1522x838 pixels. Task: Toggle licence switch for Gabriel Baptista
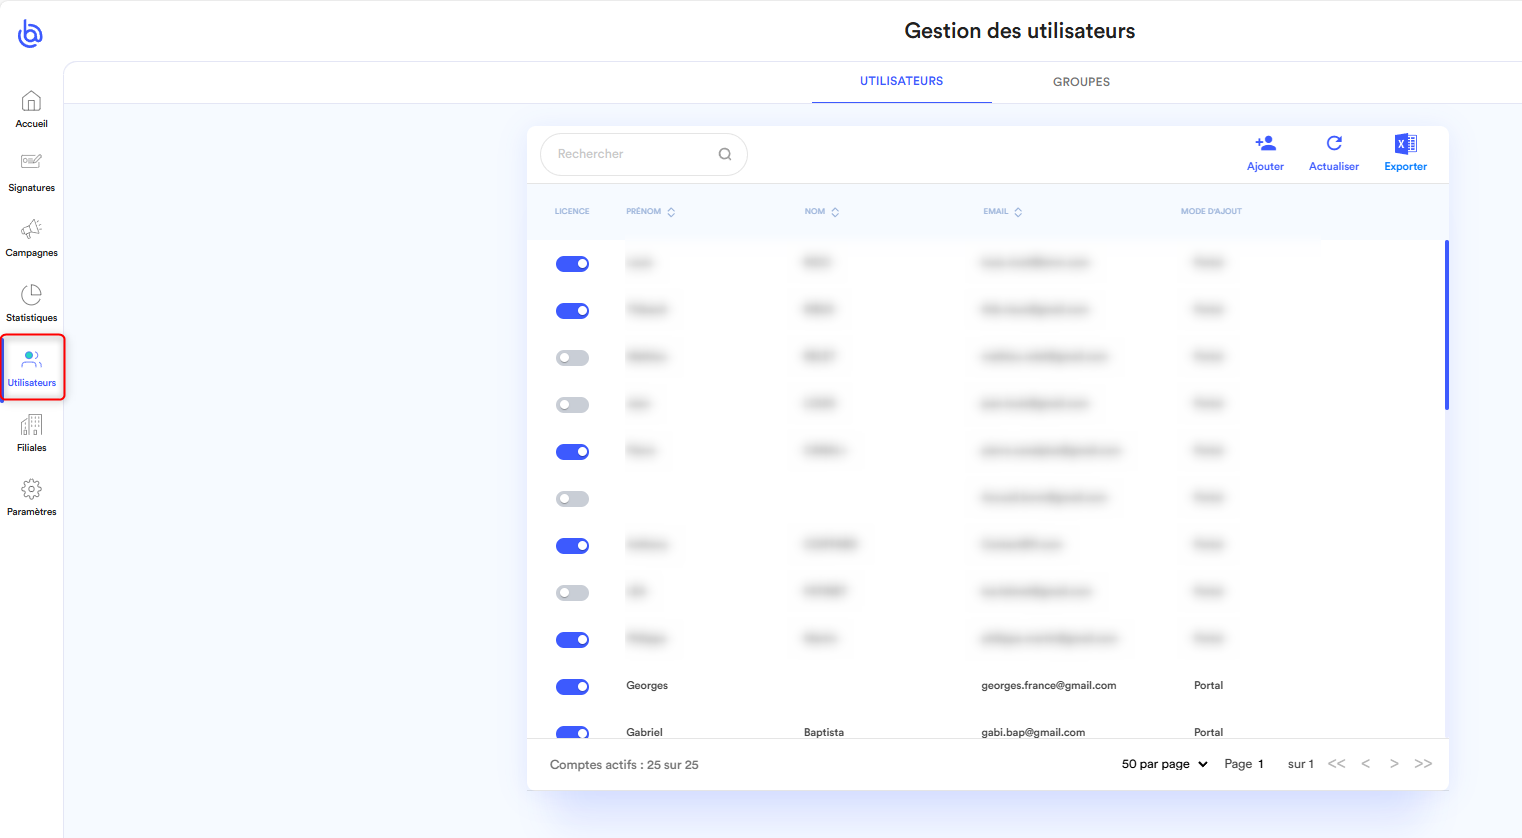pos(572,732)
